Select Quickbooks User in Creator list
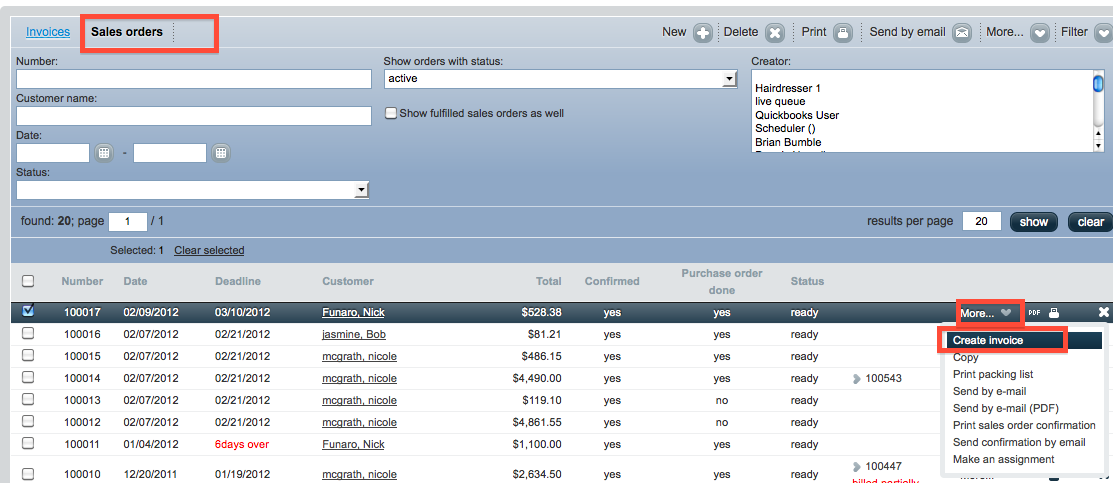 click(797, 115)
